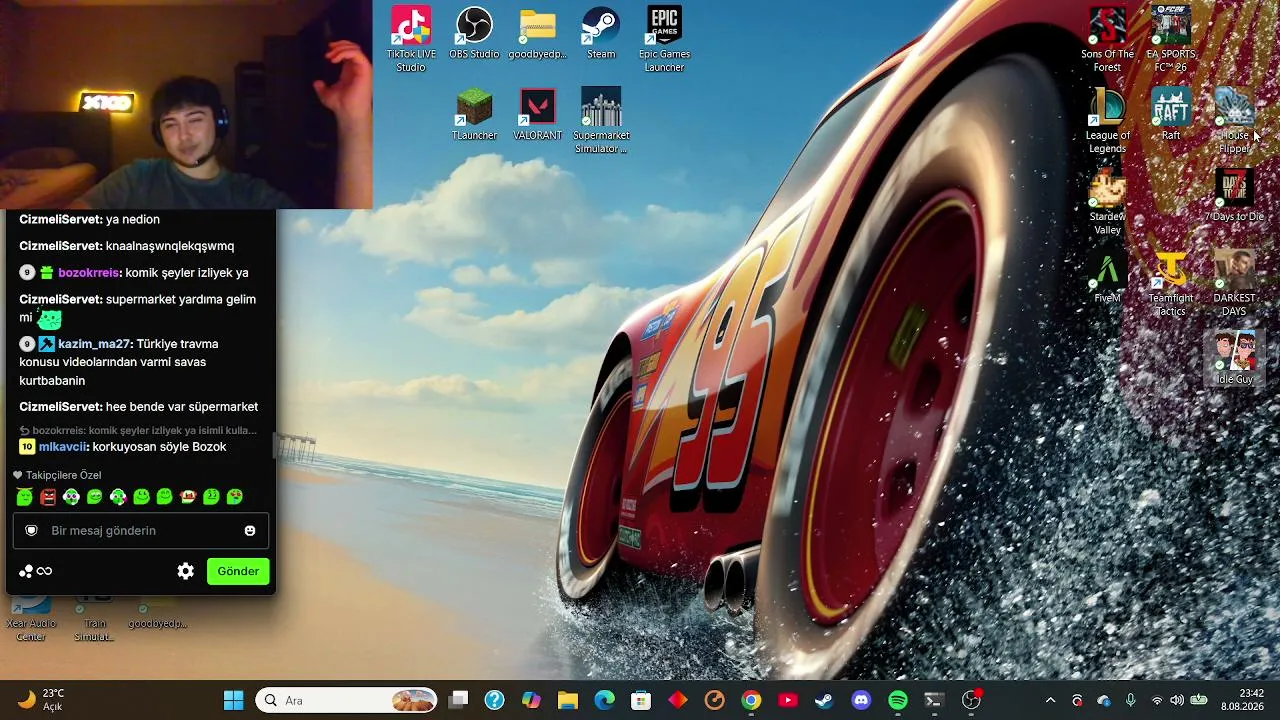This screenshot has width=1280, height=720.
Task: Open Discord from the taskbar
Action: 861,701
